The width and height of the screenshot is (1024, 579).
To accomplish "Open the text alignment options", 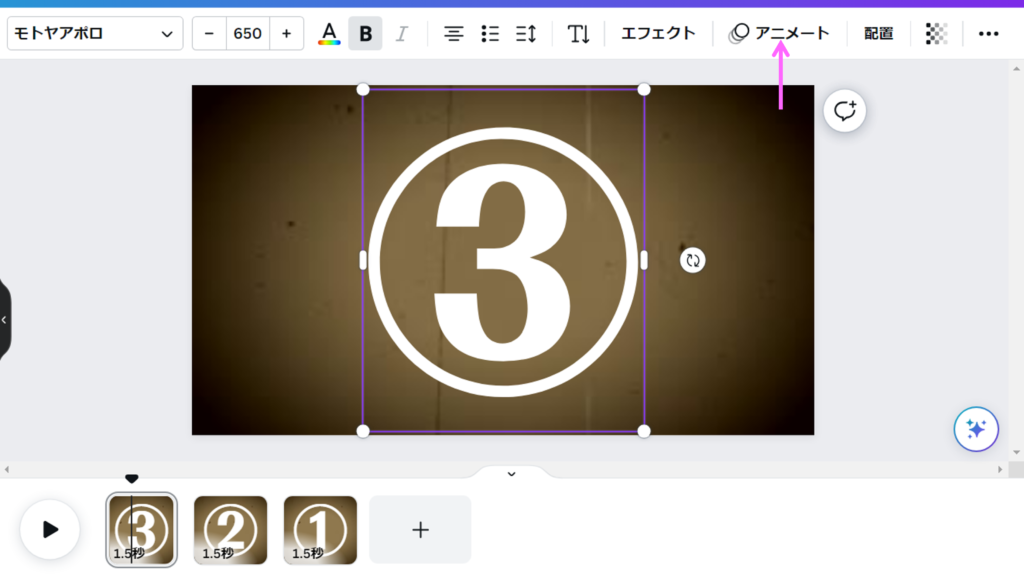I will coord(454,34).
